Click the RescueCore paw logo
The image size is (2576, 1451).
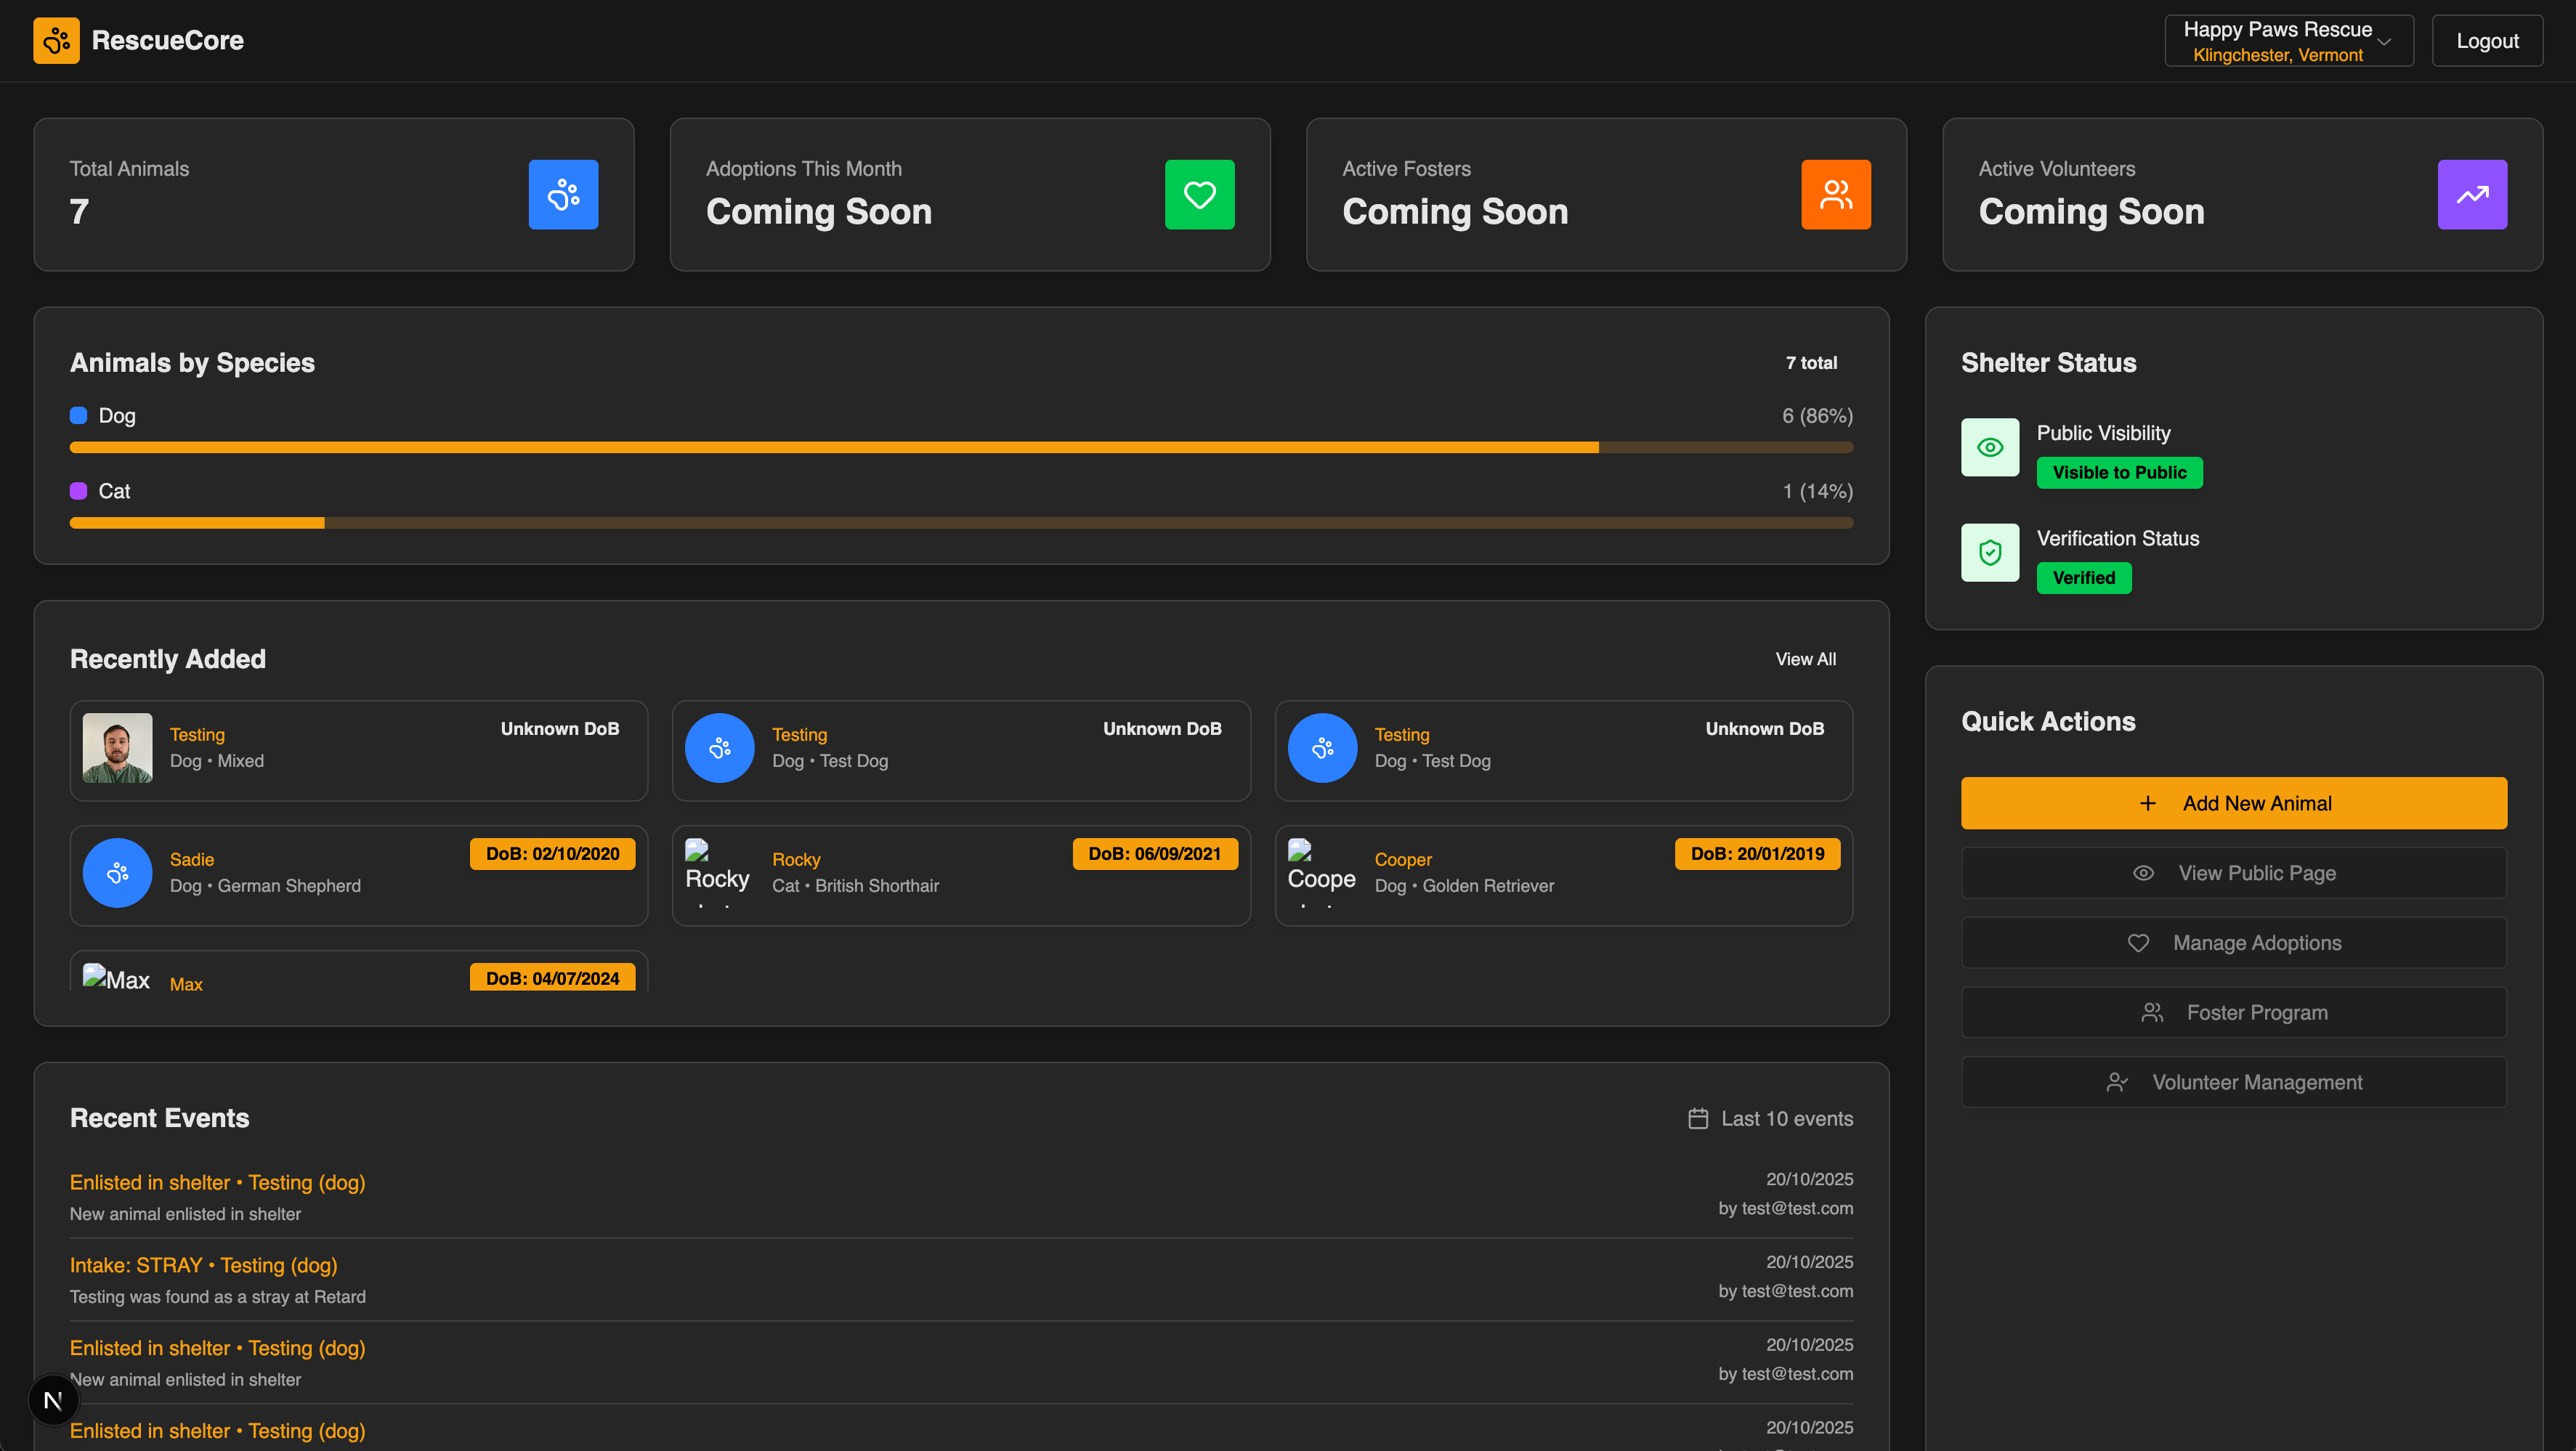56,40
